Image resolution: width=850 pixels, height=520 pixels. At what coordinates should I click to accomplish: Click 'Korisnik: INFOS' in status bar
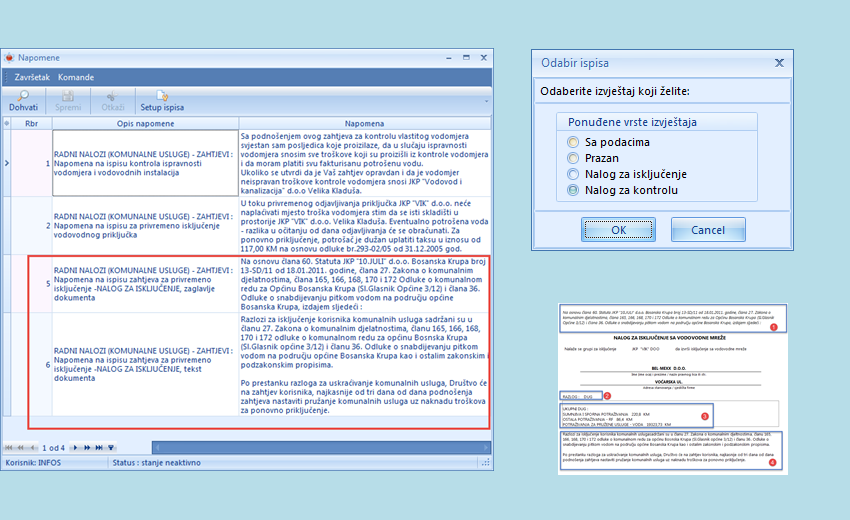(x=33, y=463)
